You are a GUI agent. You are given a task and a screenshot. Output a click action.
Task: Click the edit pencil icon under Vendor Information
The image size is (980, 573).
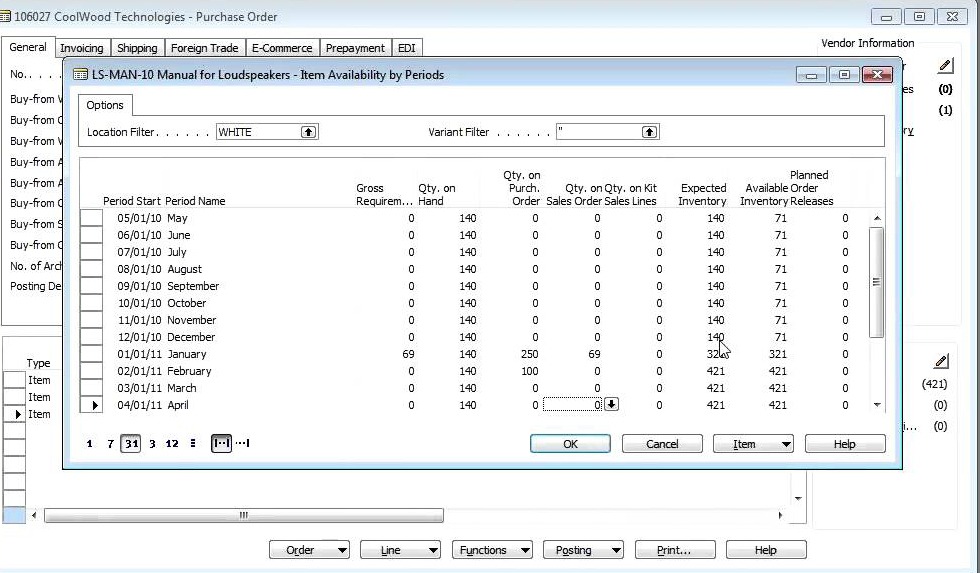tap(946, 66)
